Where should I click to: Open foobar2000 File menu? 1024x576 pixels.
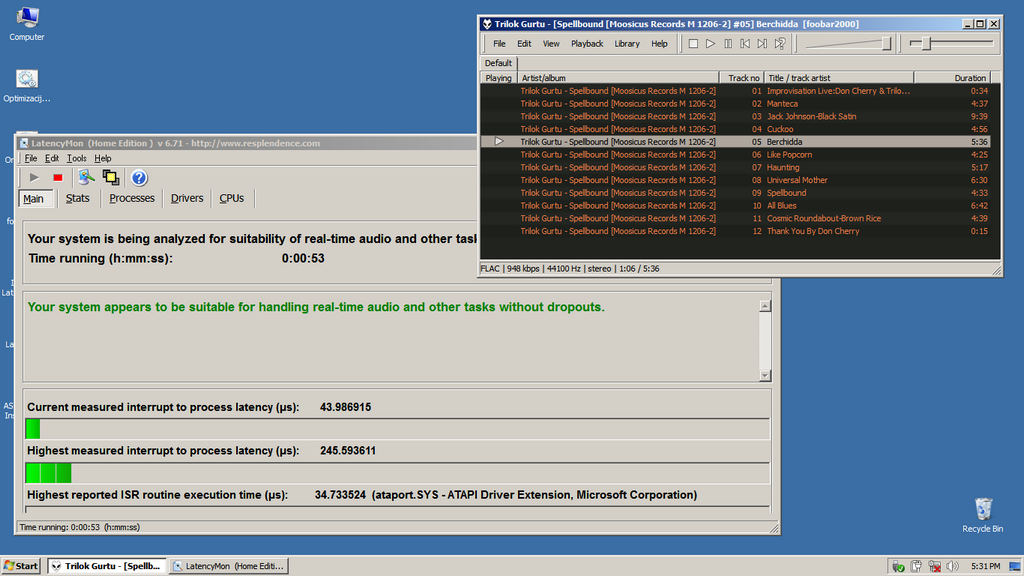pos(499,44)
